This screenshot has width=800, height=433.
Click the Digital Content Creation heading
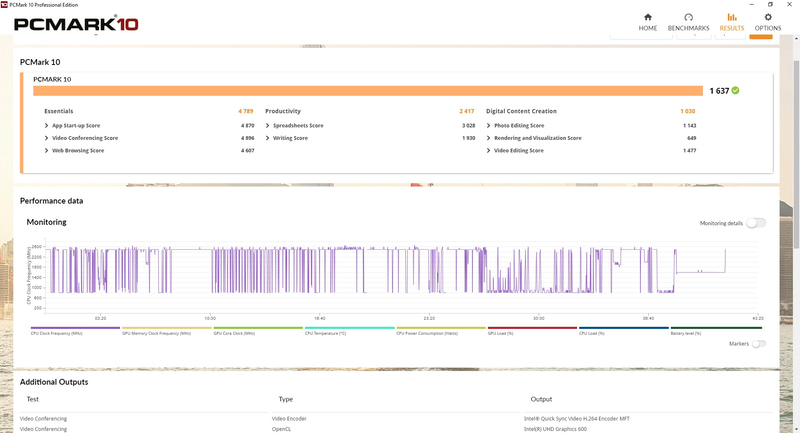point(521,111)
